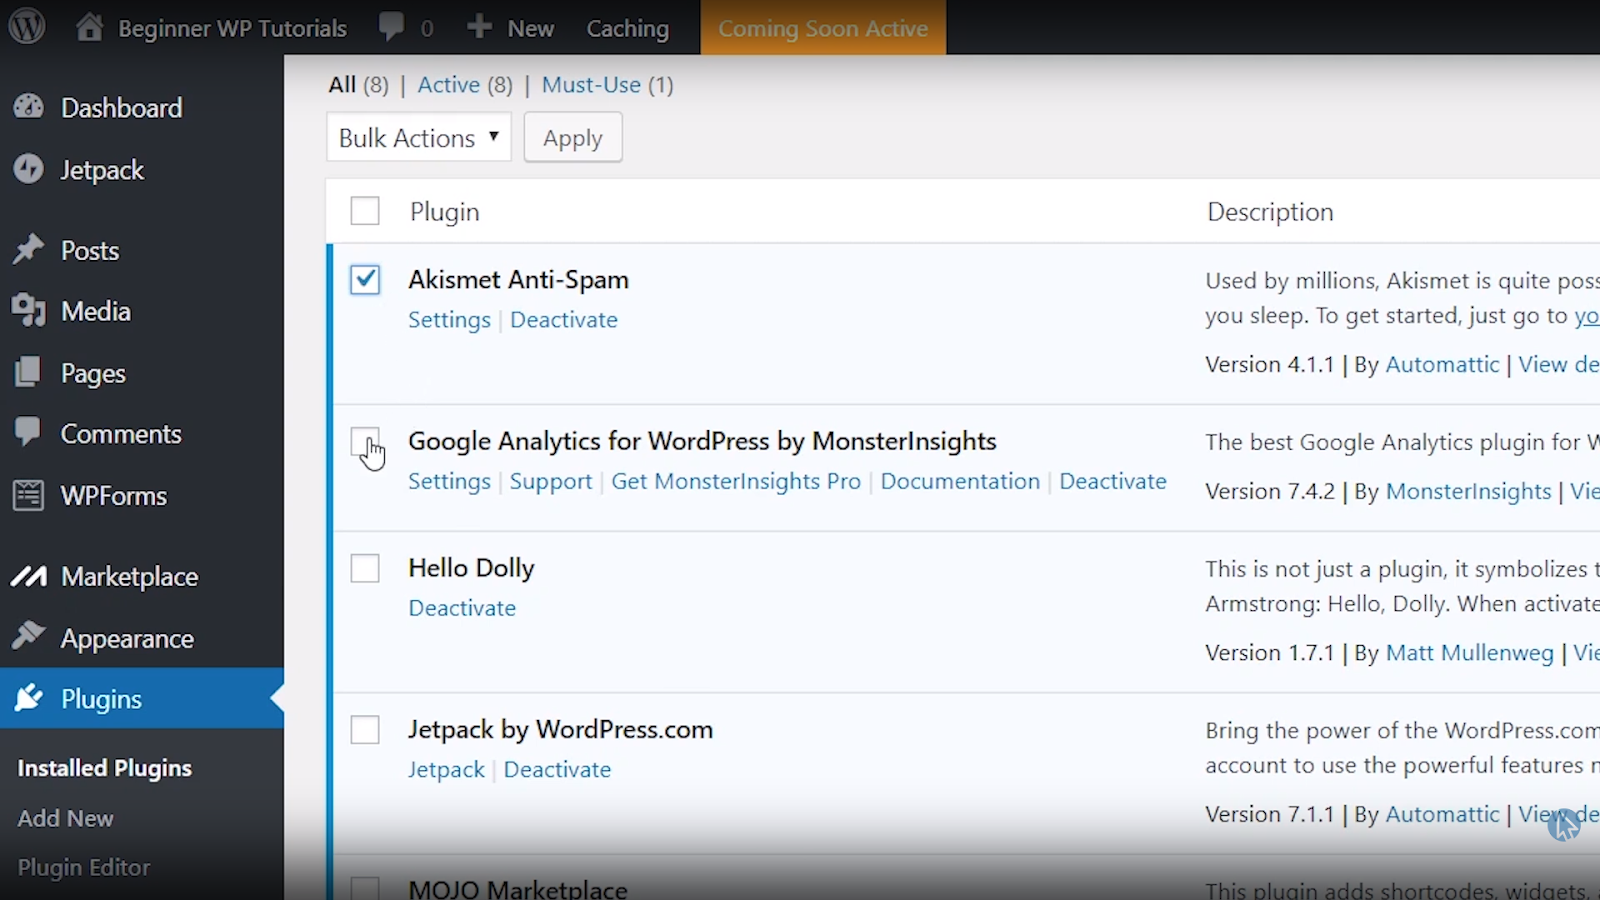Open the New content menu
This screenshot has height=900, width=1600.
[511, 28]
